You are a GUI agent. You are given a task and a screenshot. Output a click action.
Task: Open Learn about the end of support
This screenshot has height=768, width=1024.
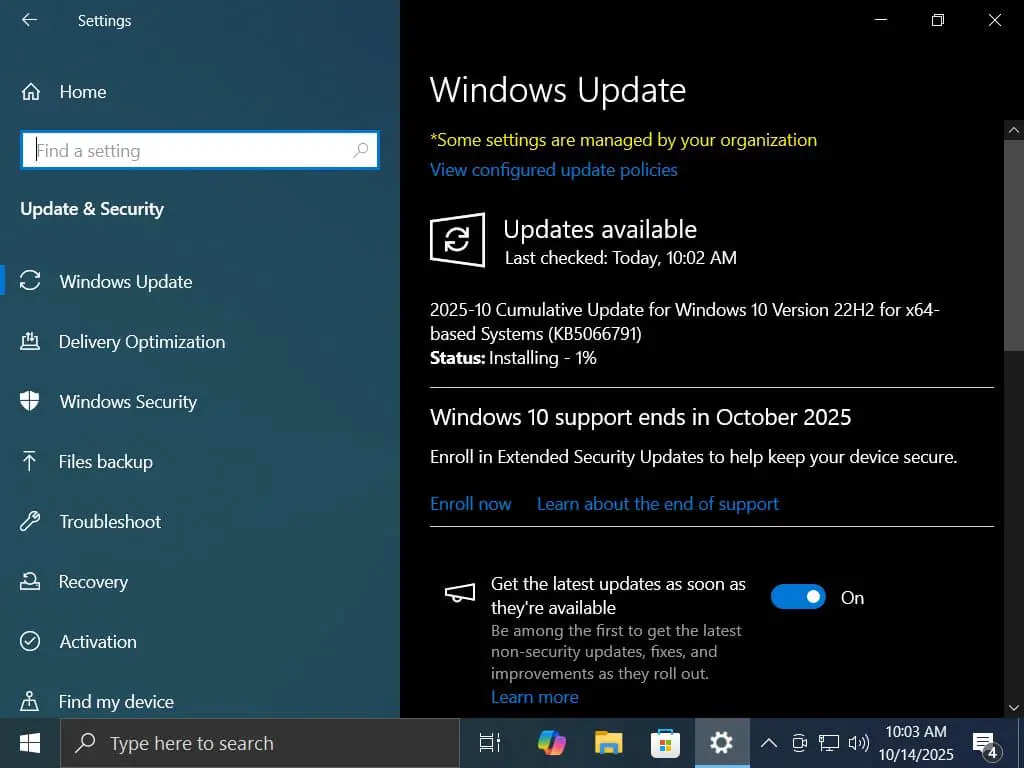point(657,504)
